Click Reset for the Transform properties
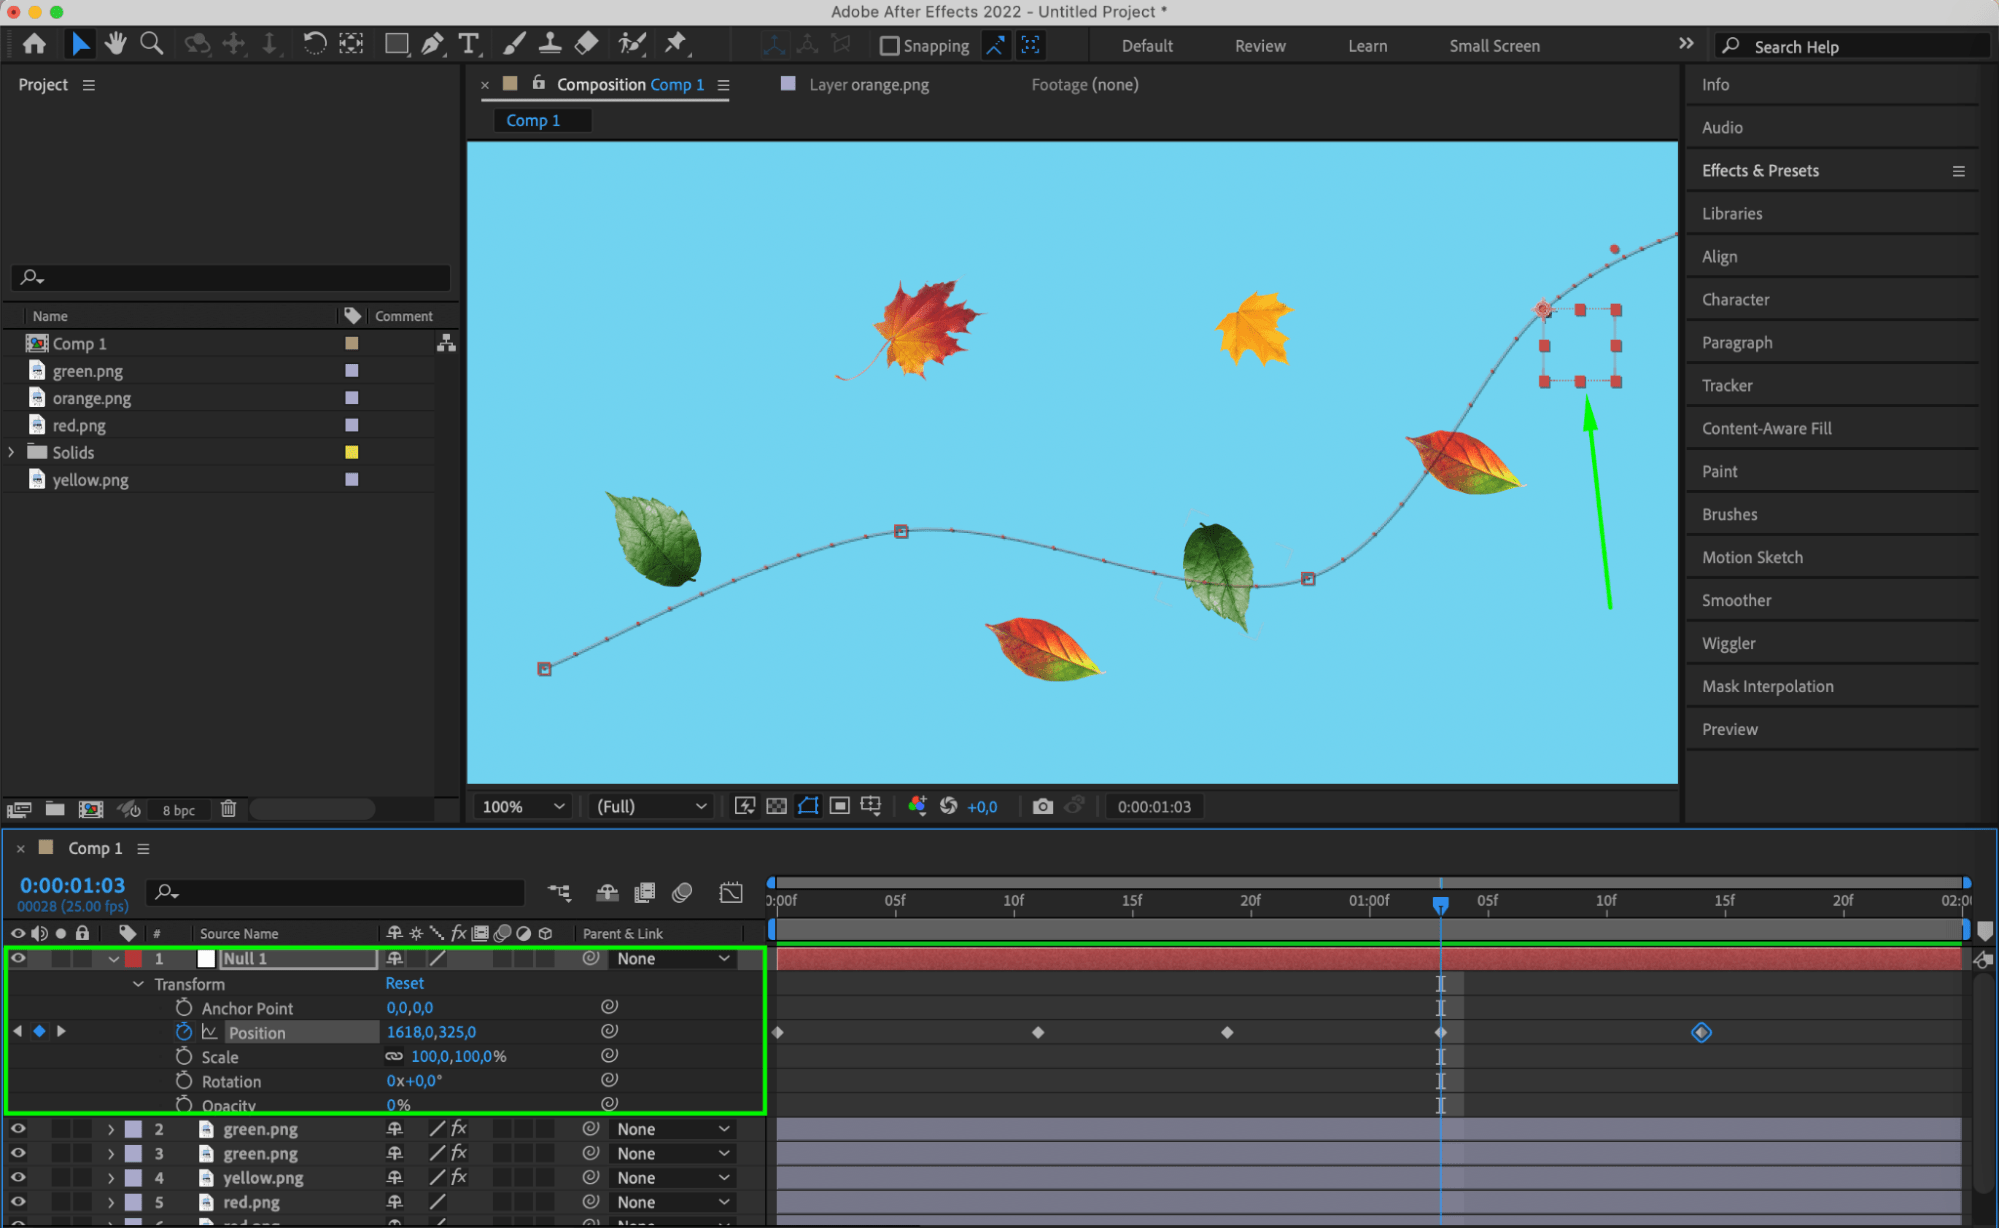 pyautogui.click(x=404, y=984)
